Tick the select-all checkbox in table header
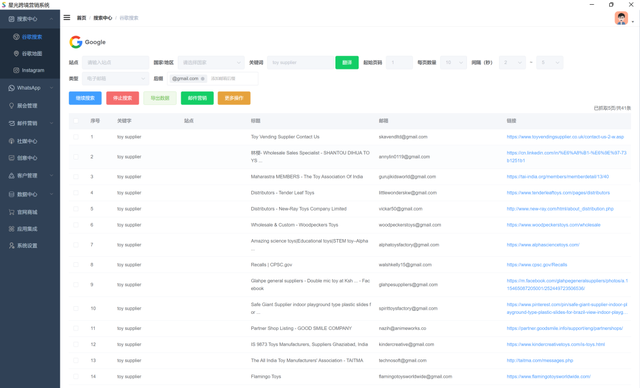The width and height of the screenshot is (640, 388). (x=76, y=121)
